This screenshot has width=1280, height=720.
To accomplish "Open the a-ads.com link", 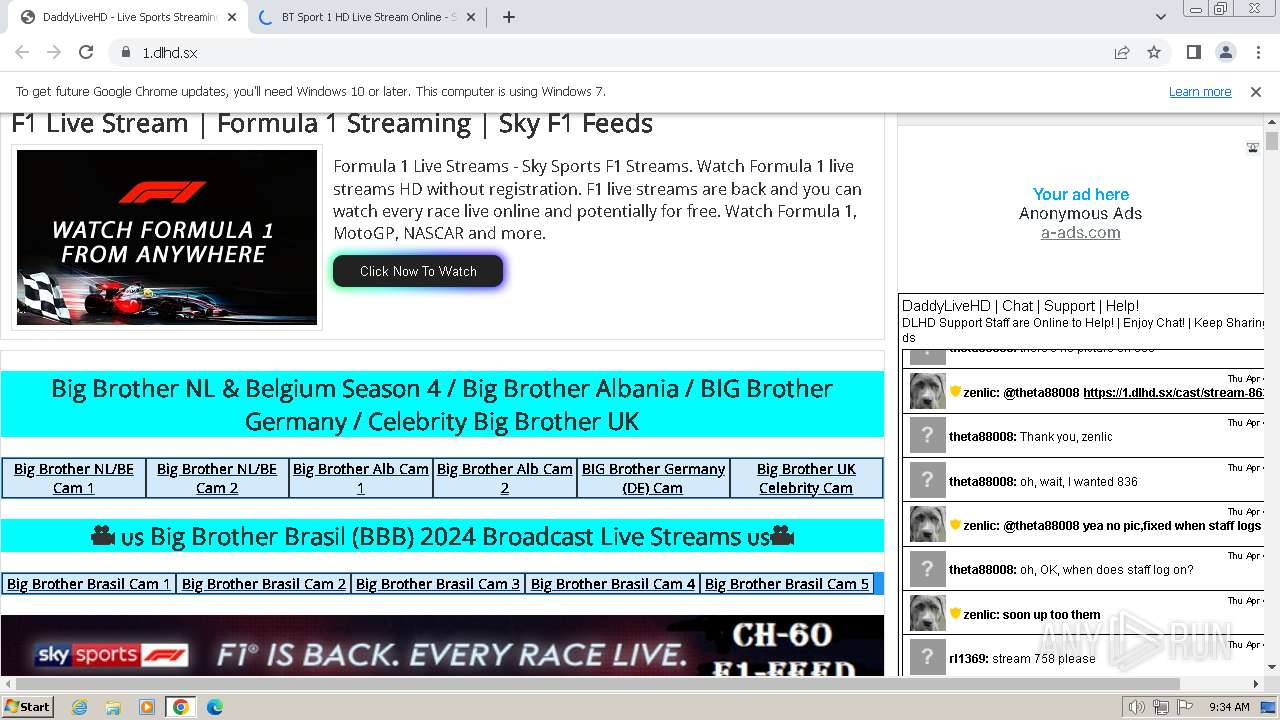I will click(x=1080, y=233).
